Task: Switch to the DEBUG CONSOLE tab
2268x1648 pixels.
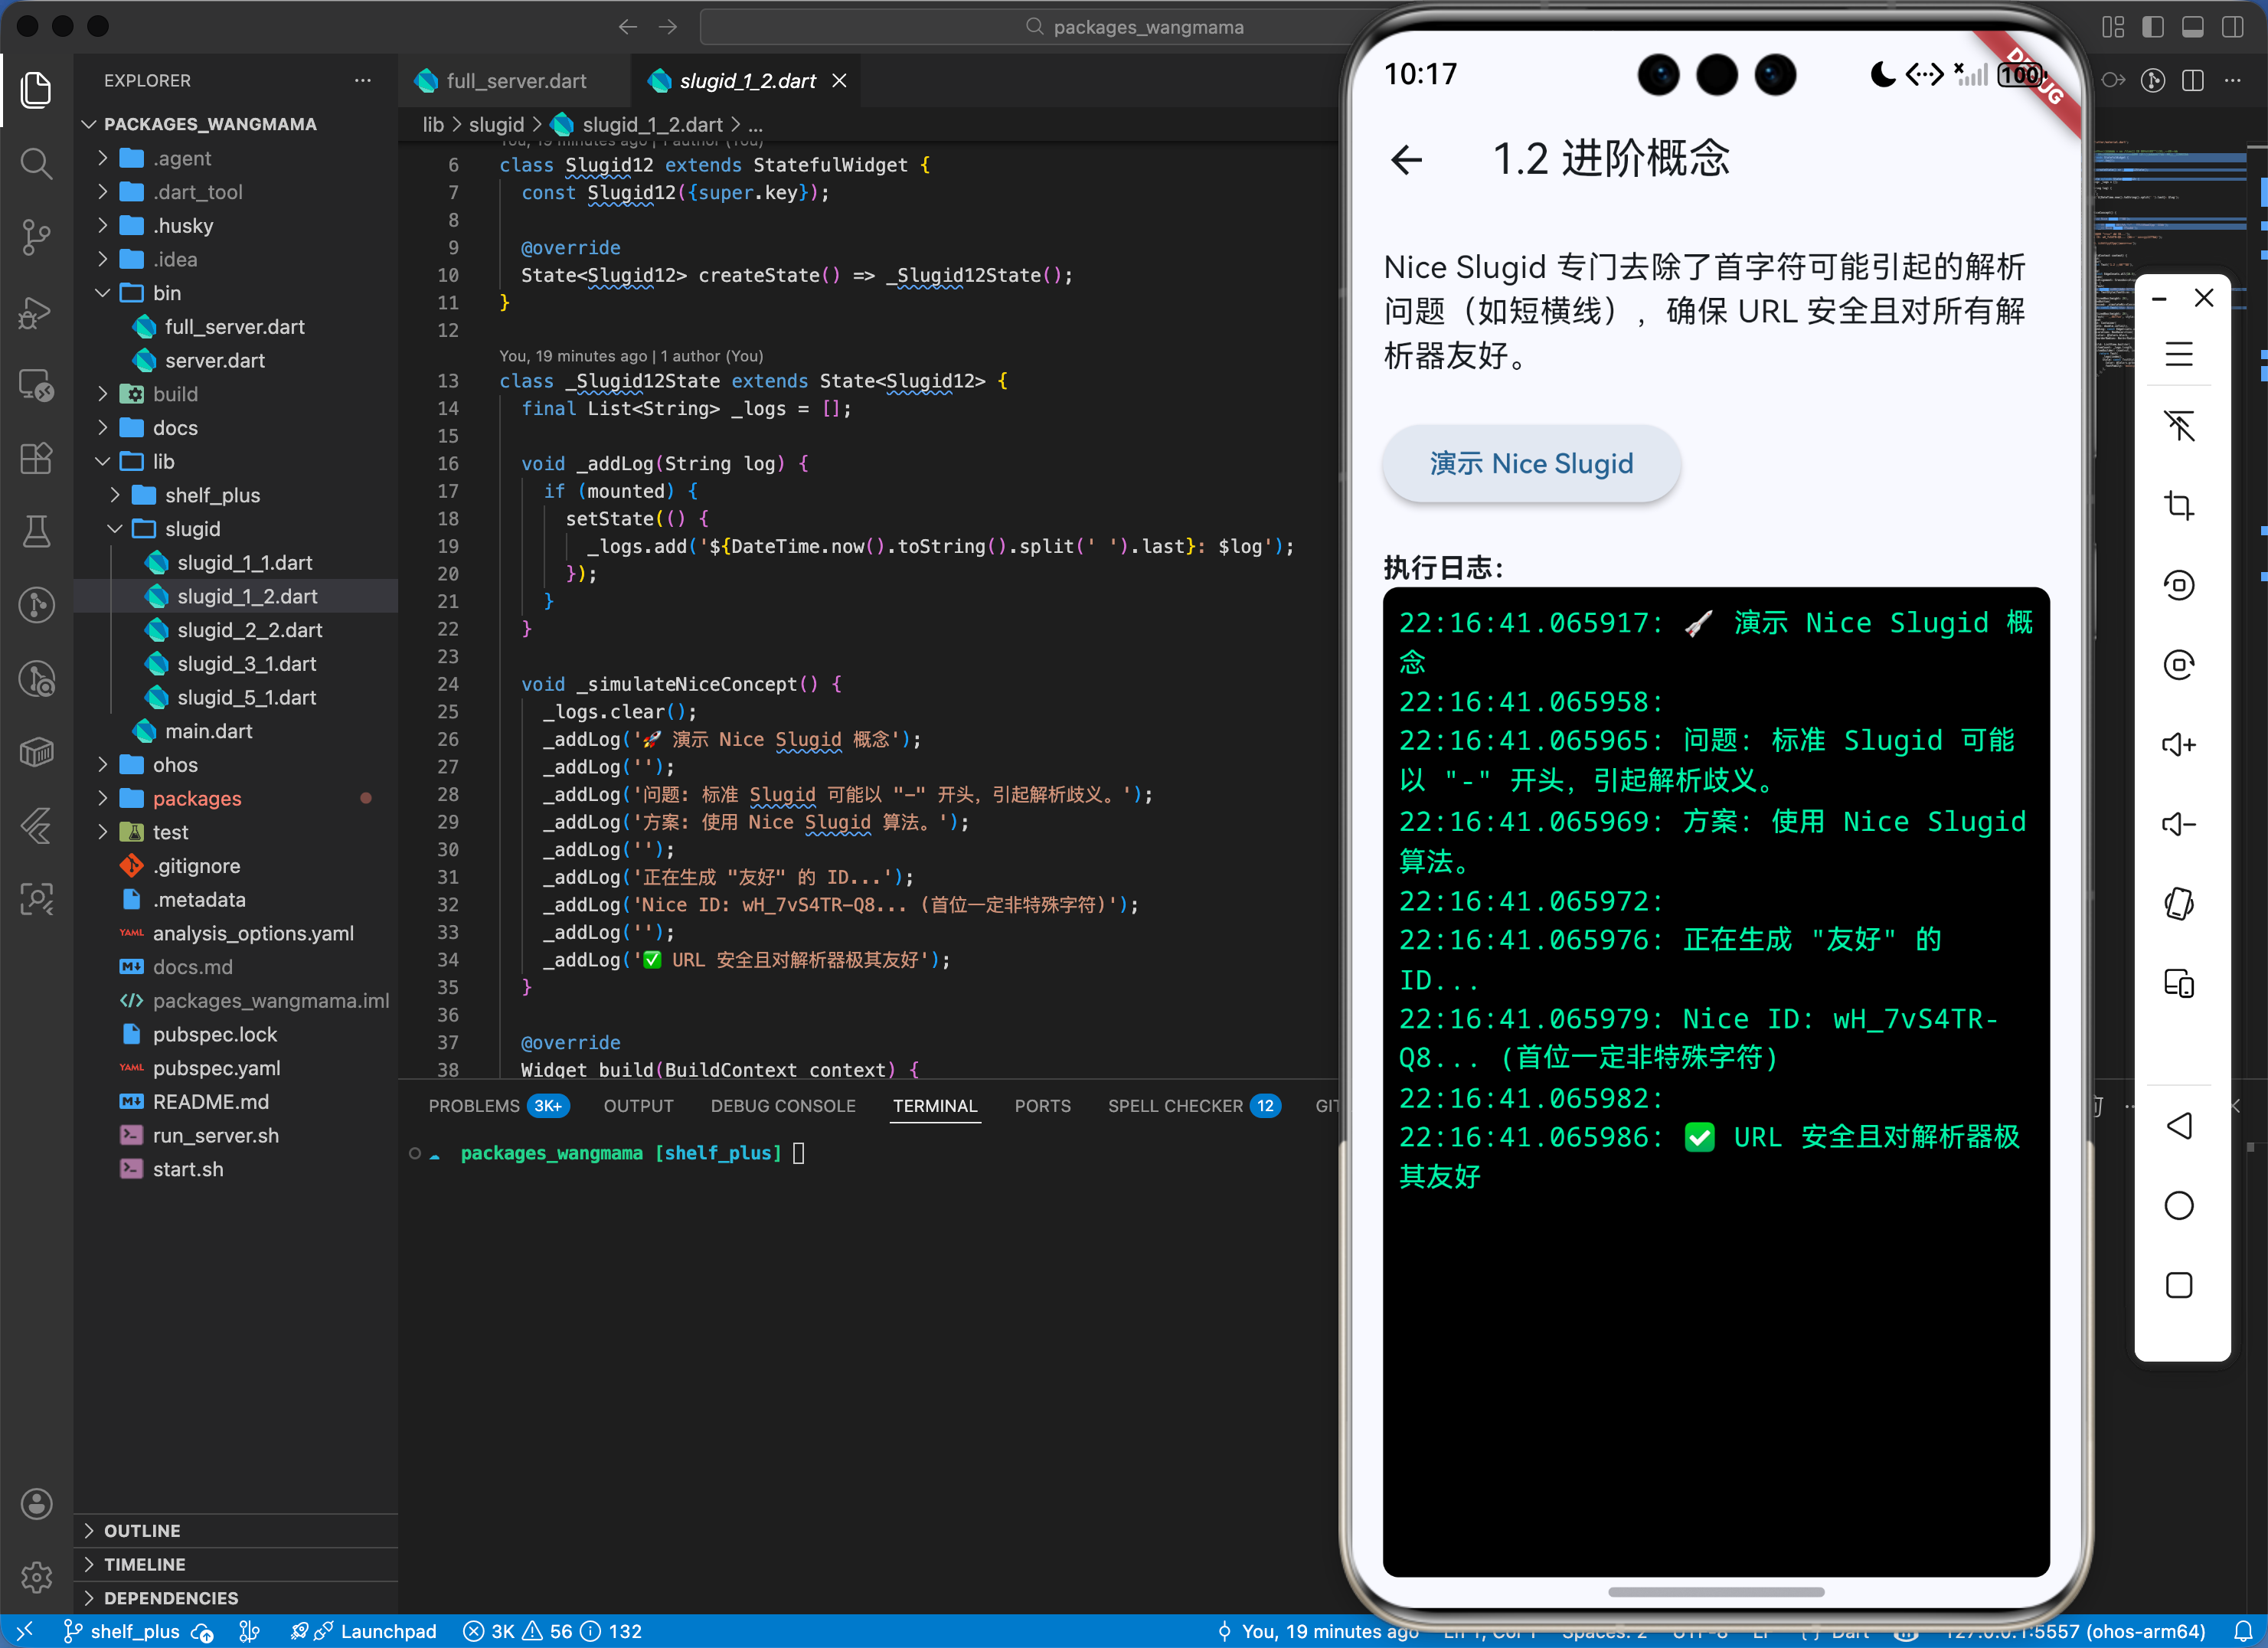Action: coord(782,1106)
